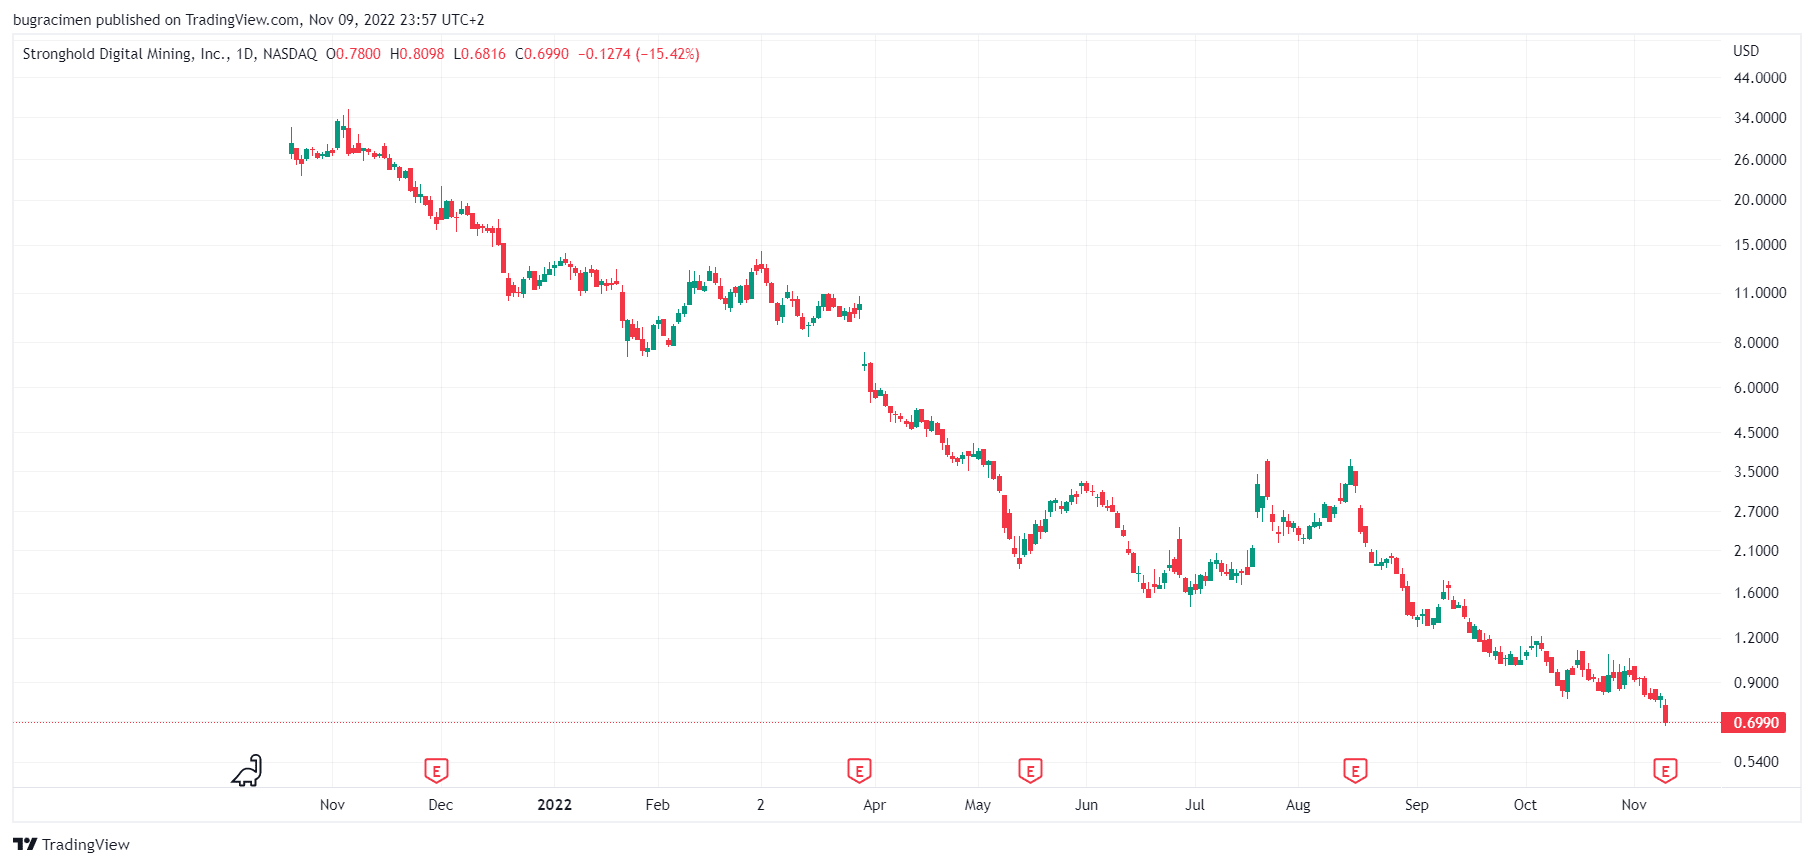Click the −0.1274 (−15.42%) change value

(x=639, y=54)
